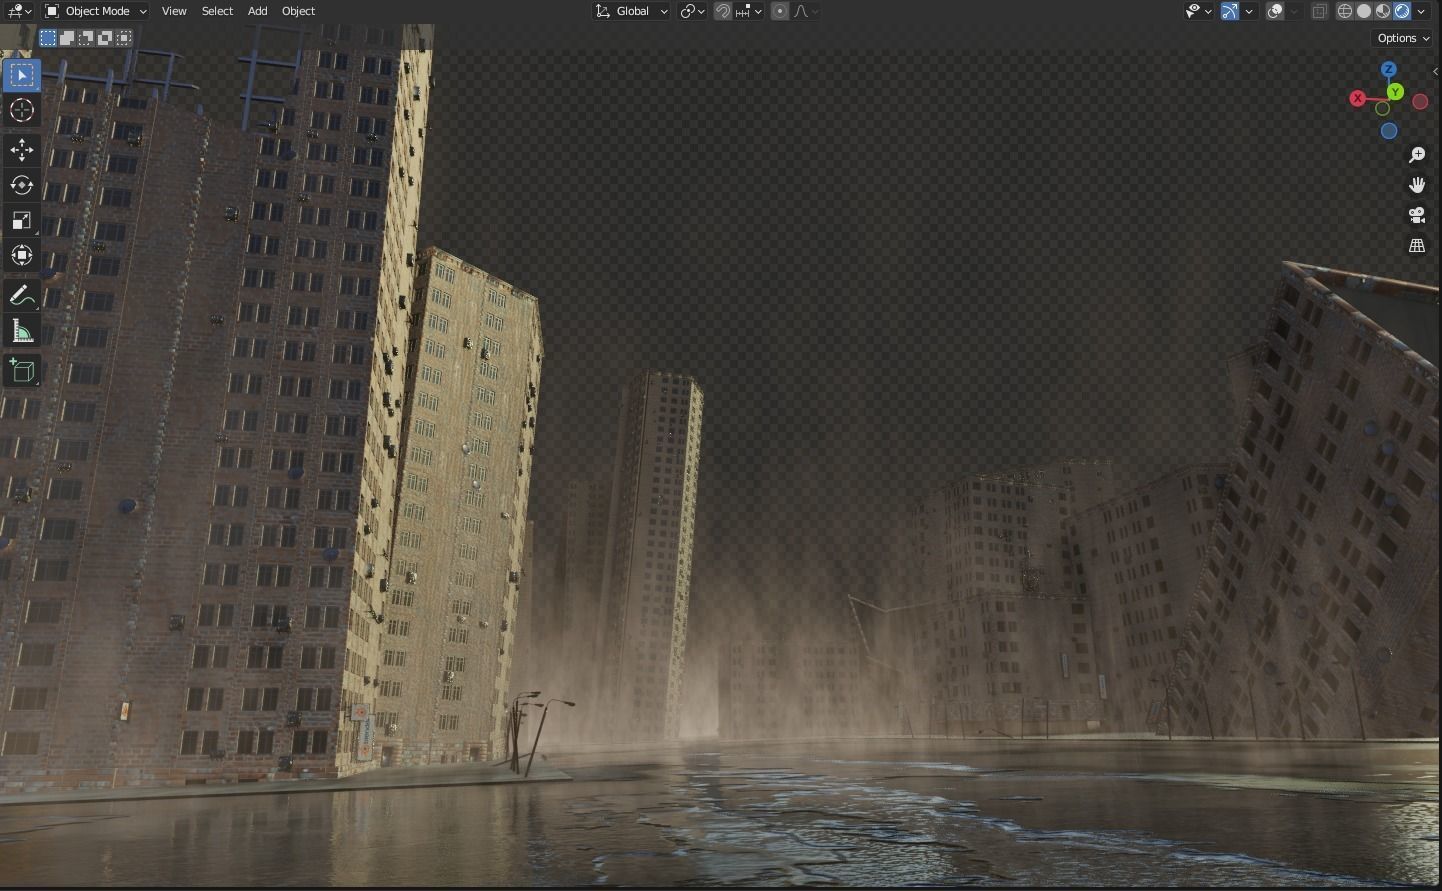Click the zoom view magnifier icon
1442x891 pixels.
(x=1417, y=155)
